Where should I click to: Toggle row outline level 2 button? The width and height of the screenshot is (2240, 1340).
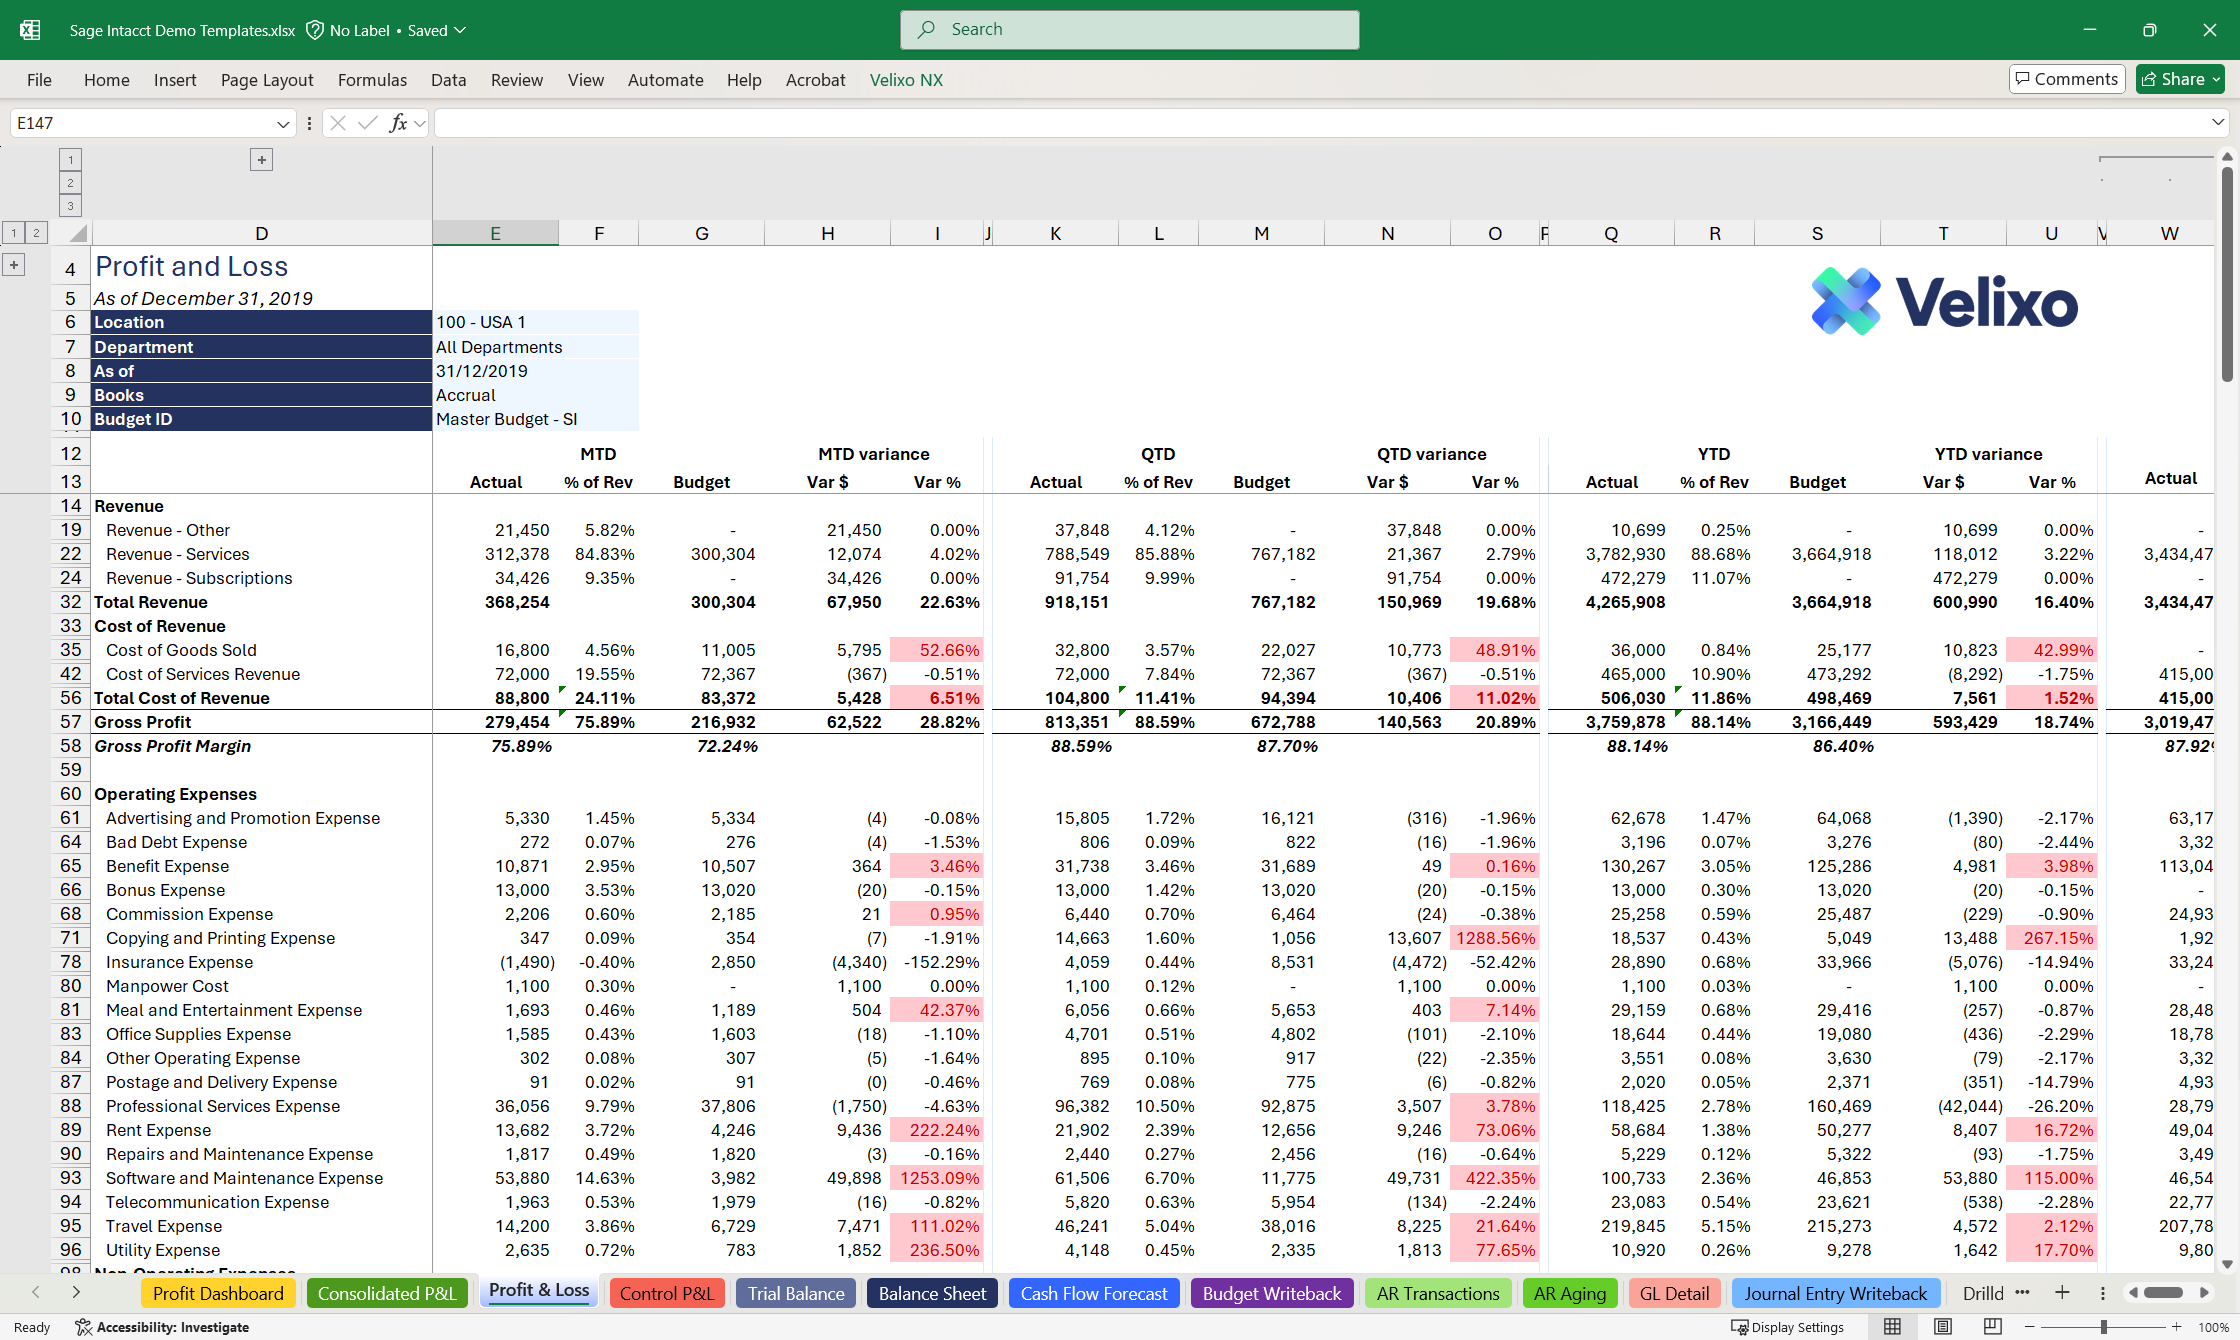[x=36, y=233]
